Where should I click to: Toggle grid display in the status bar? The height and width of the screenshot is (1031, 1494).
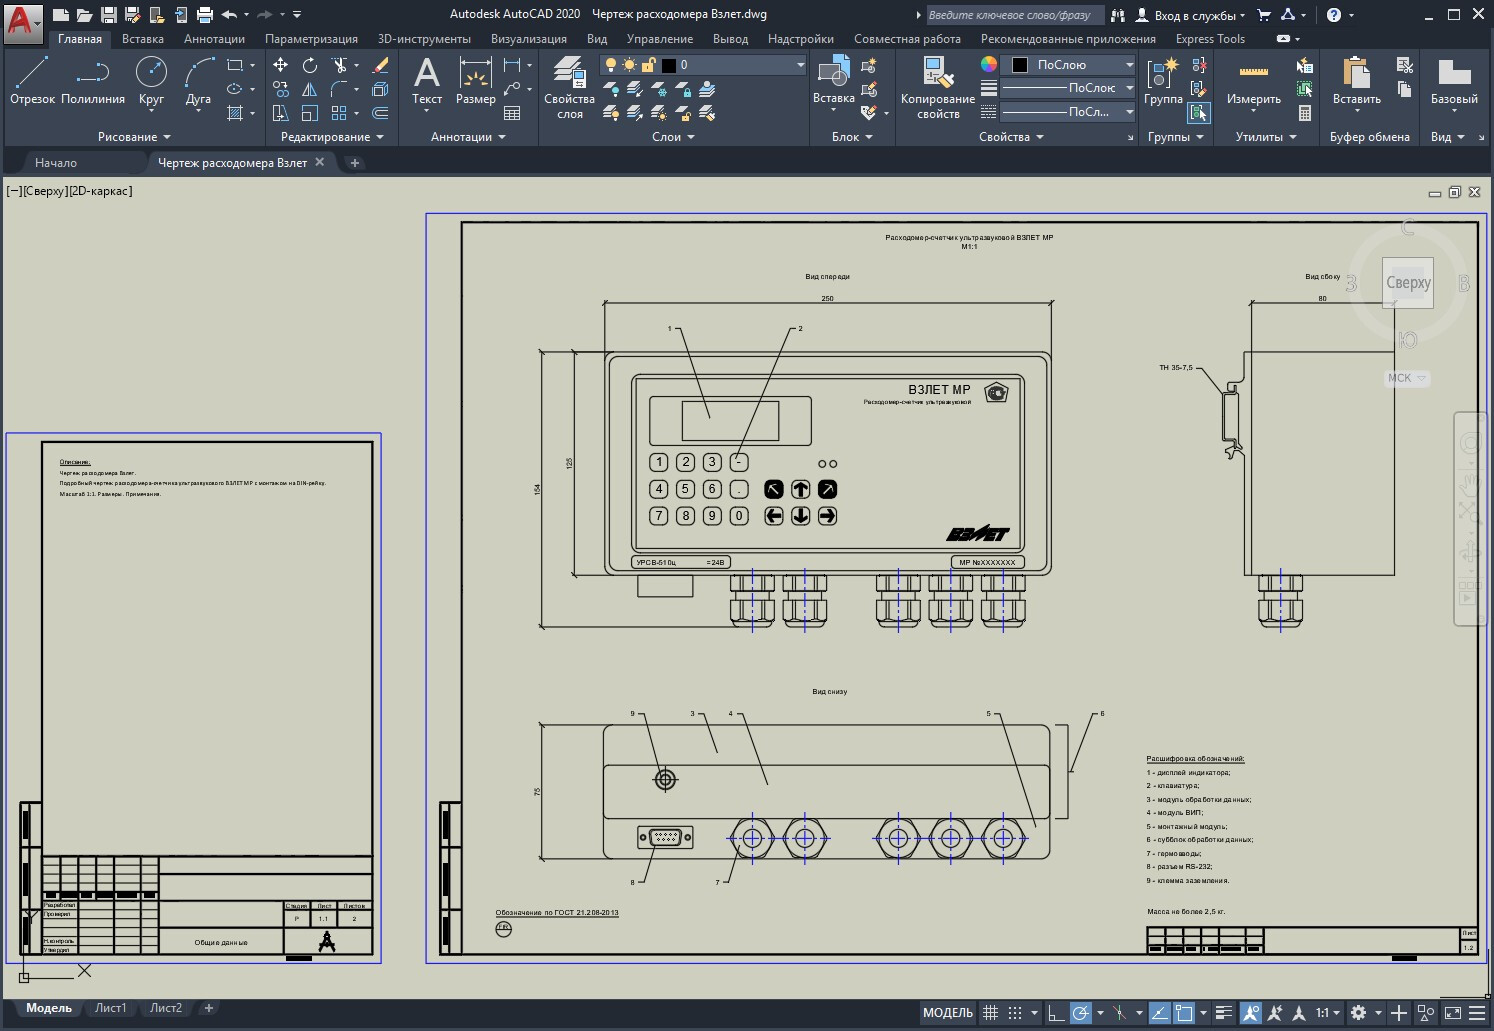(990, 1013)
